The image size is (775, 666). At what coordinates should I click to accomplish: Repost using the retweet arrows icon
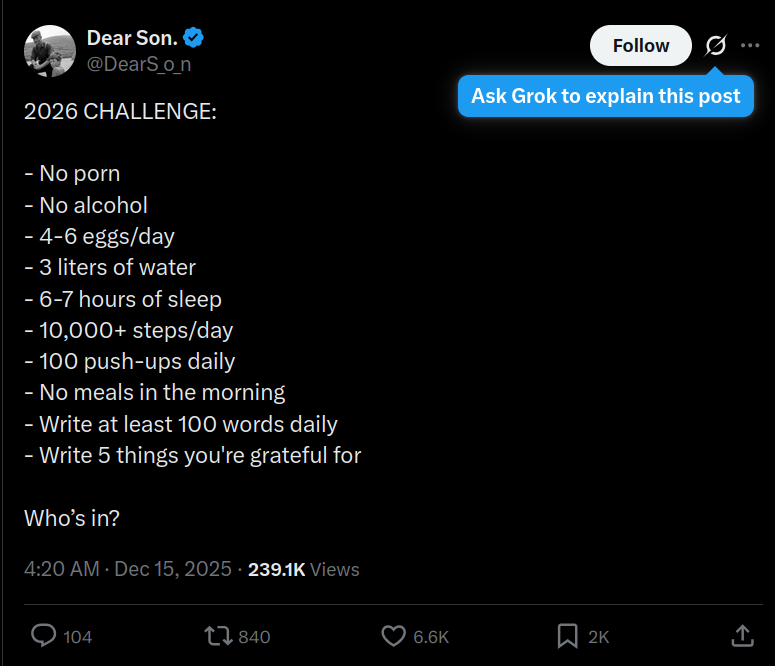[216, 636]
